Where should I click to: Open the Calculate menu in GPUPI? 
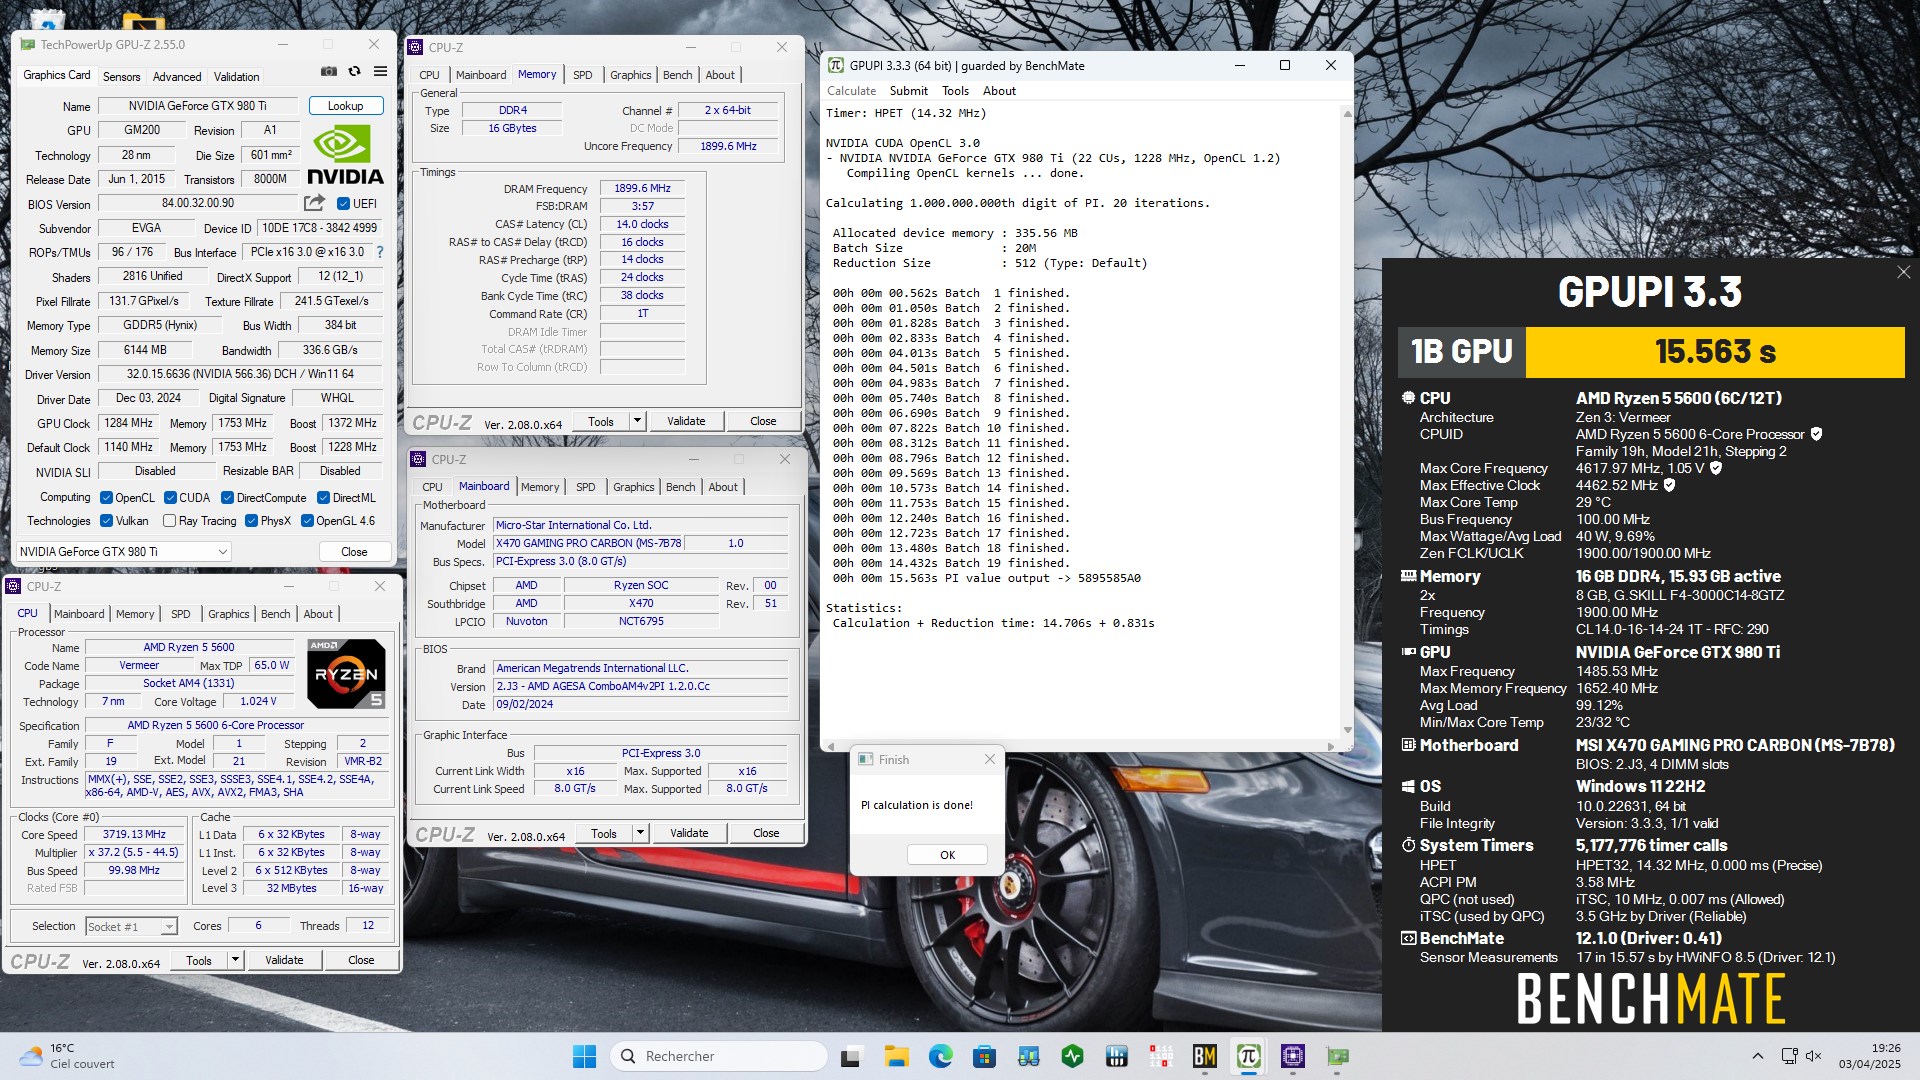coord(851,91)
